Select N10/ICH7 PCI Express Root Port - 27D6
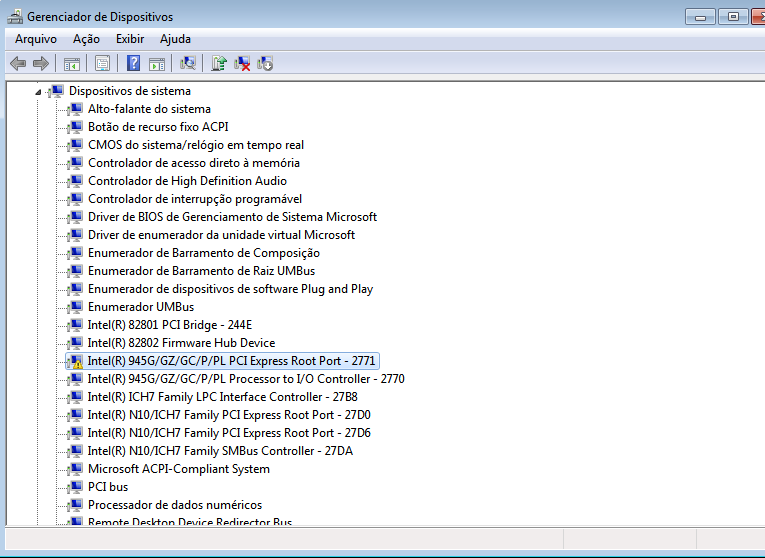The height and width of the screenshot is (558, 765). [x=229, y=433]
